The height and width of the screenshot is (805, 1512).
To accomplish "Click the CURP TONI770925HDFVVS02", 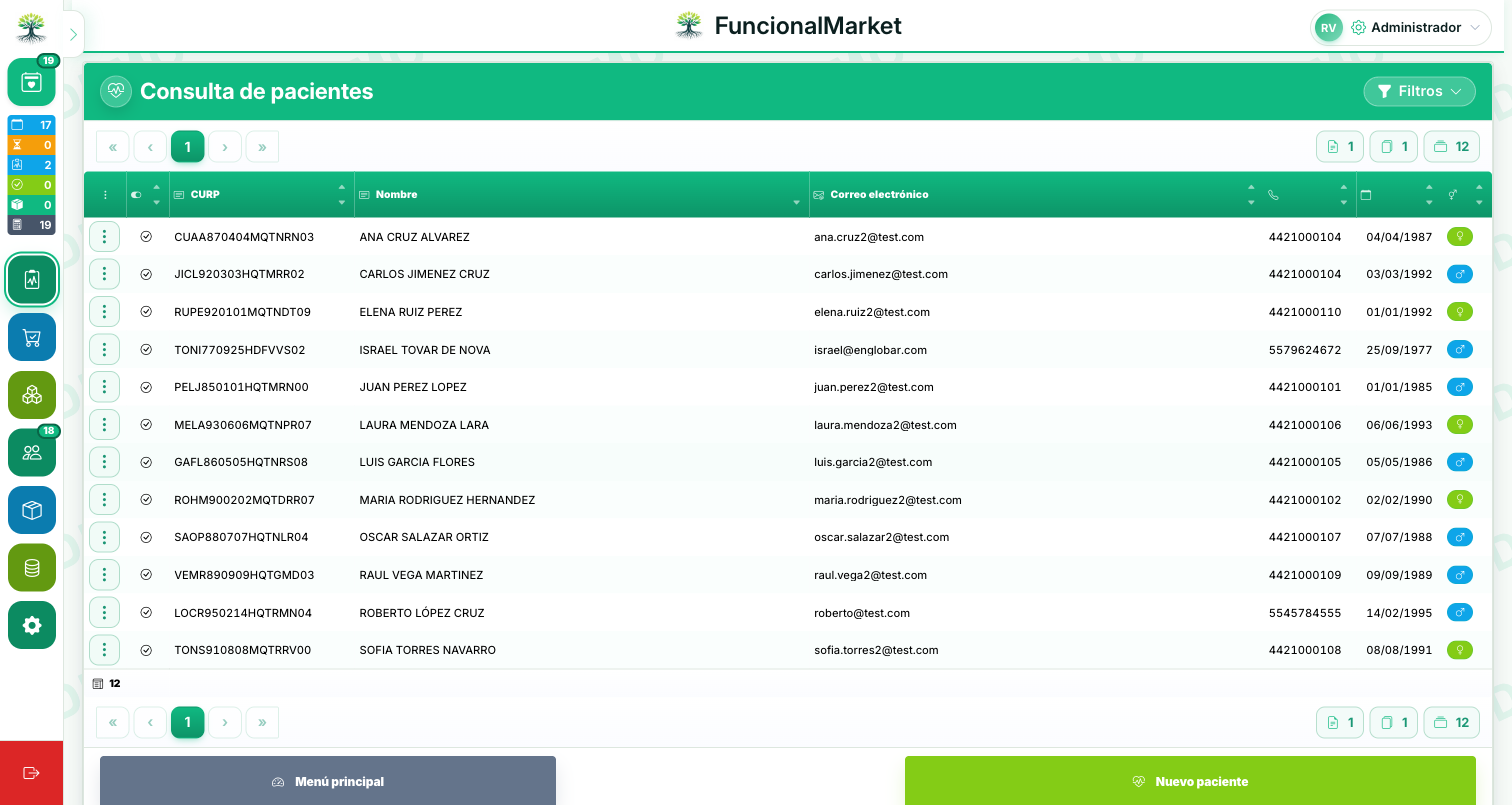I will [240, 350].
